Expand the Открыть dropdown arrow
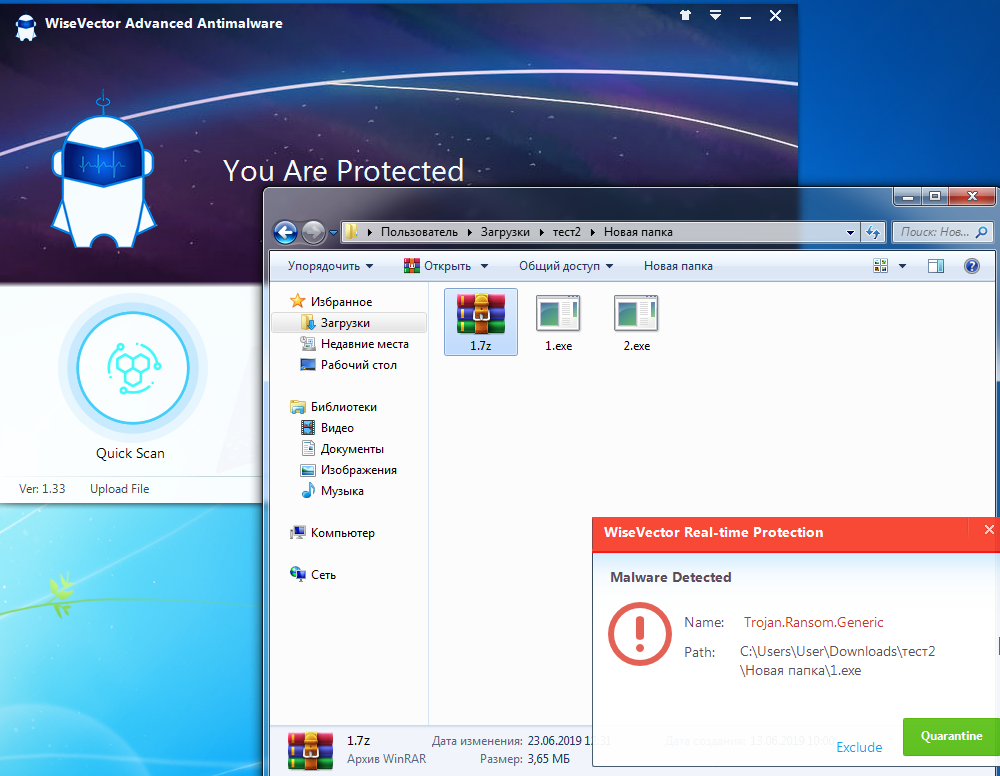Screen dimensions: 1000x776 coord(484,266)
